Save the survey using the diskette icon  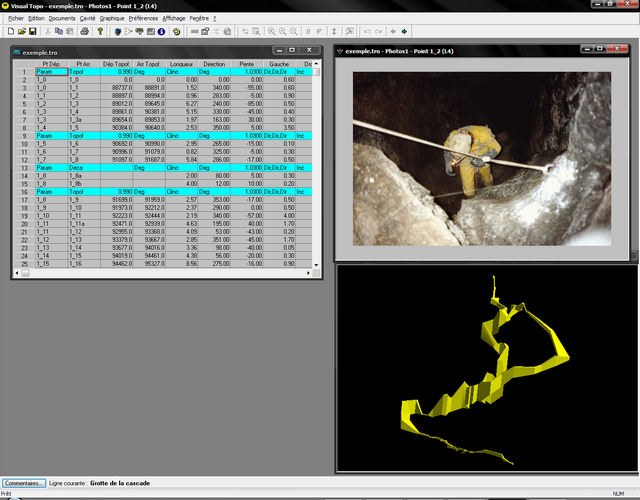pyautogui.click(x=33, y=31)
